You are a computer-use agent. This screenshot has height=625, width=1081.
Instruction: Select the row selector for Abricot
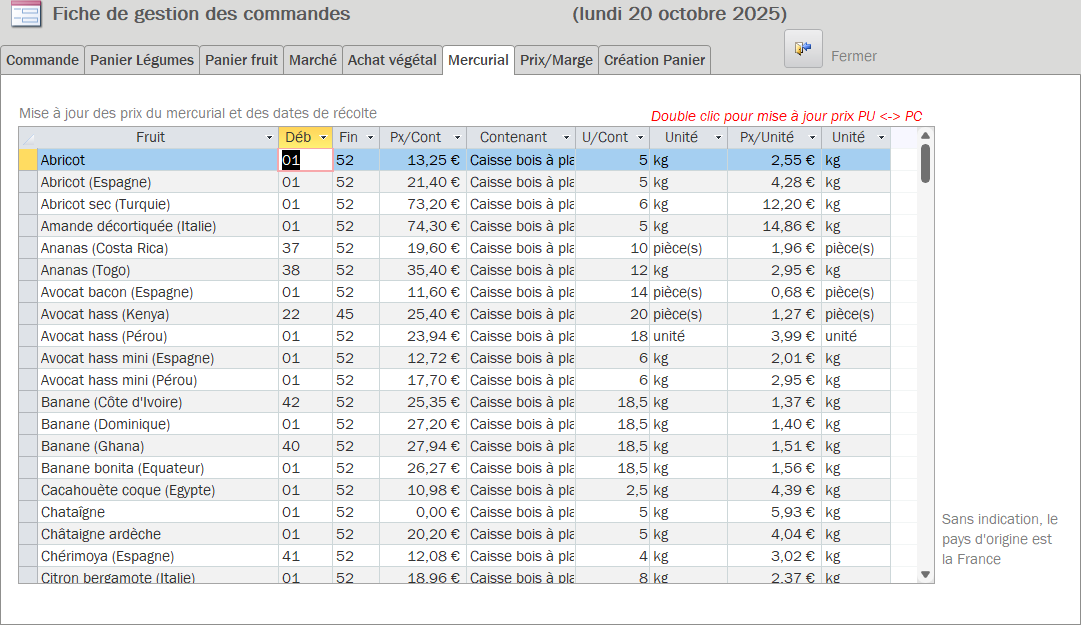point(28,160)
